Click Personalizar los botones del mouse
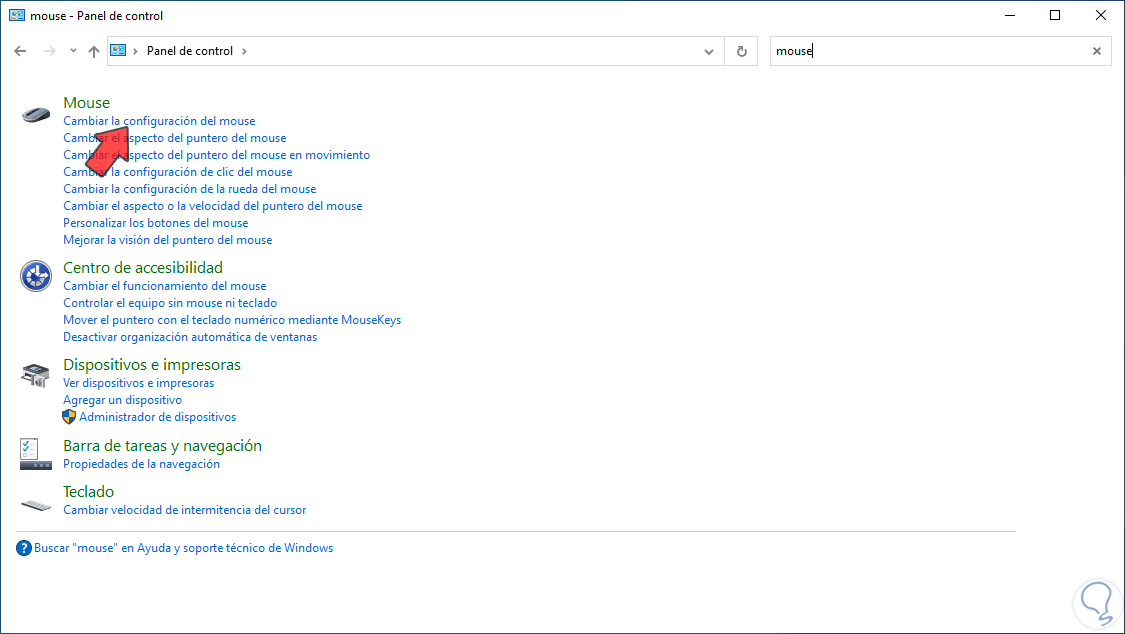 155,223
